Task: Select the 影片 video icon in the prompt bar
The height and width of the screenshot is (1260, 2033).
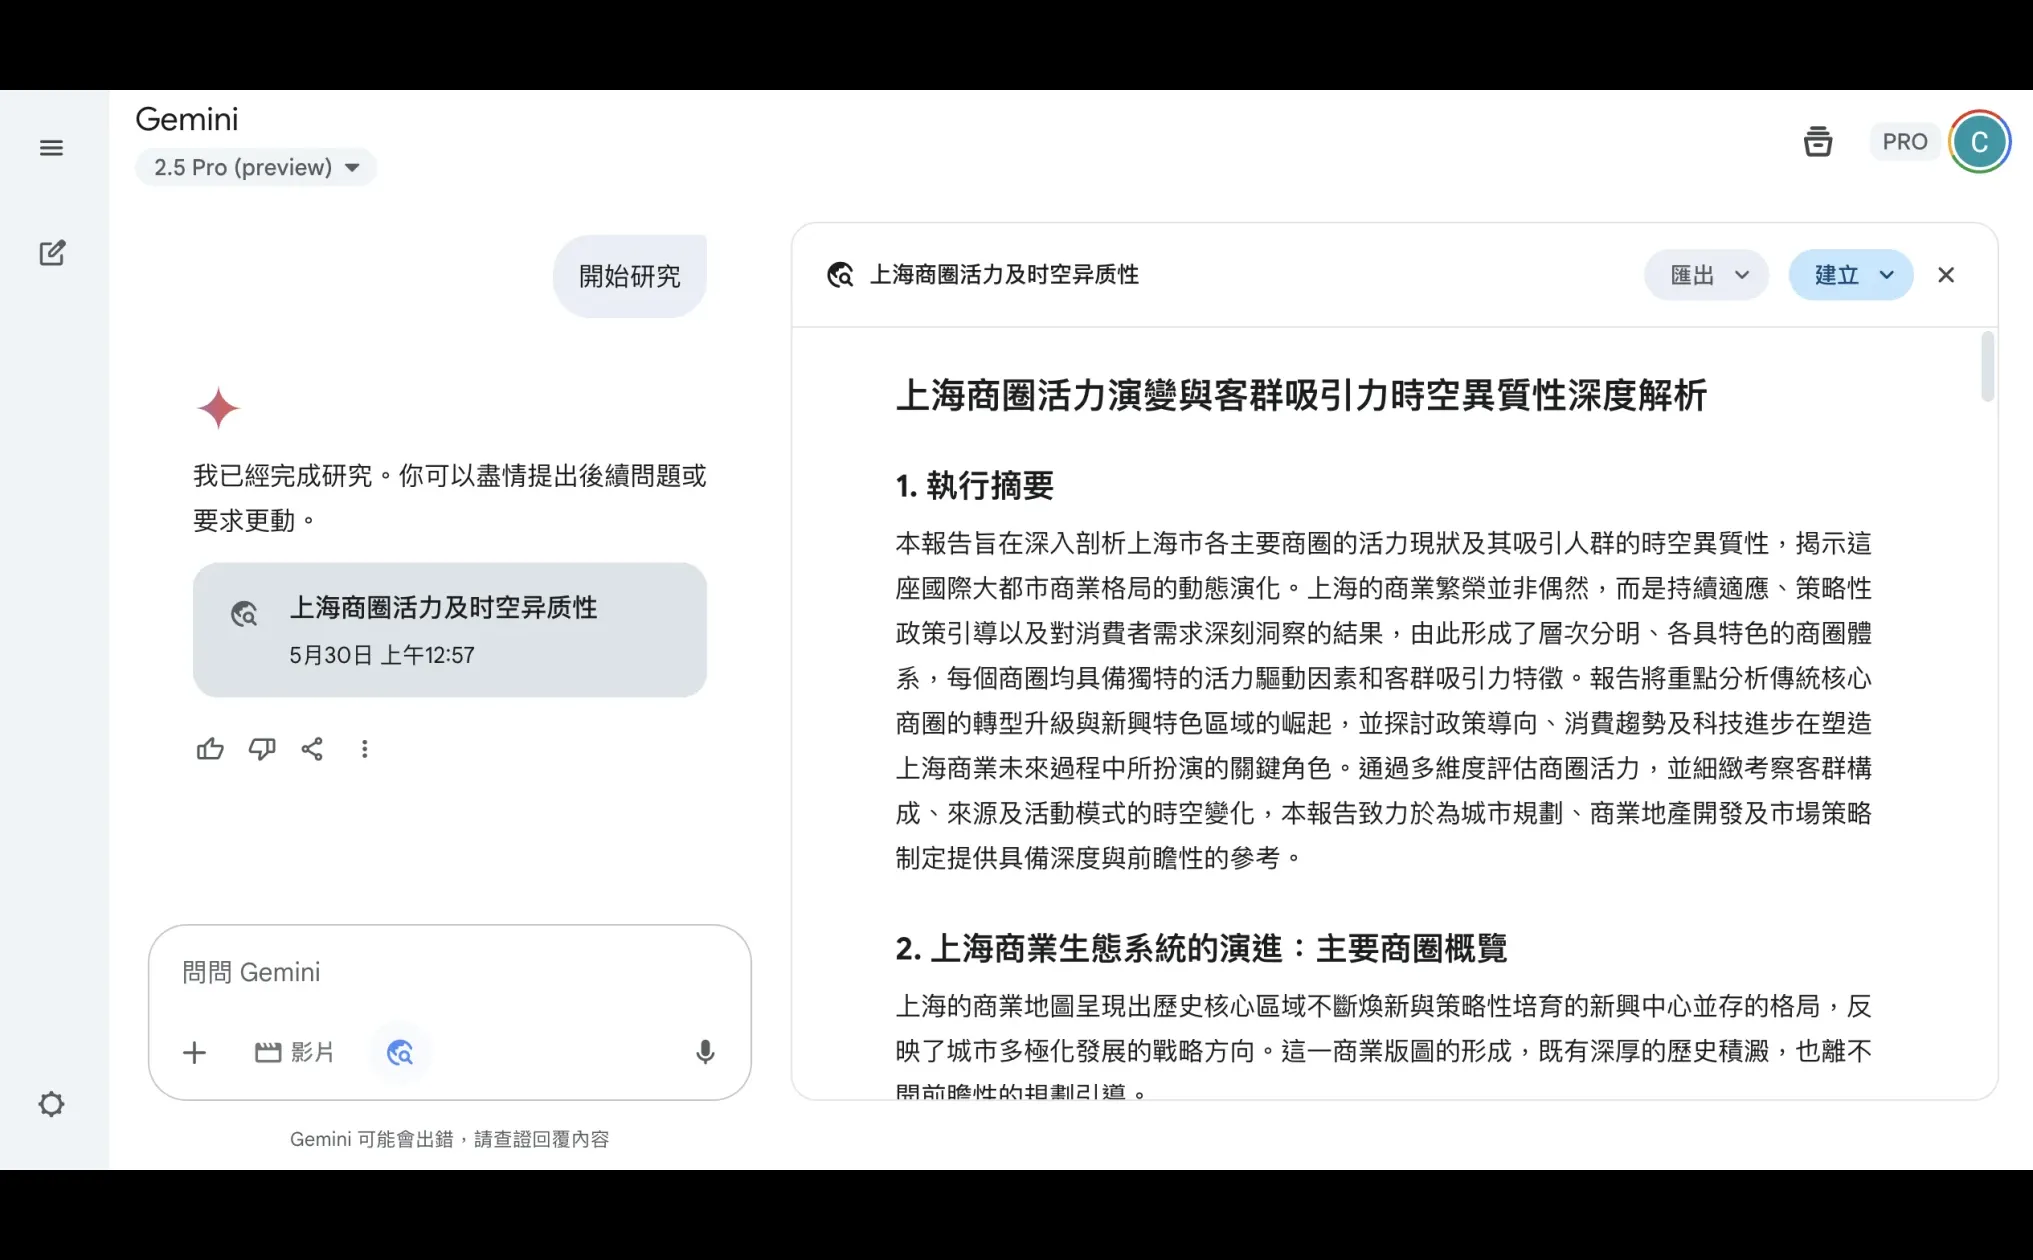Action: (295, 1052)
